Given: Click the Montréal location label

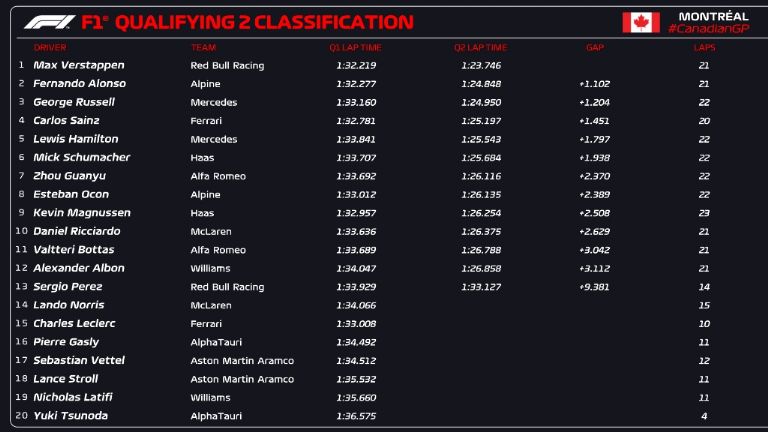Looking at the screenshot, I should (x=712, y=16).
